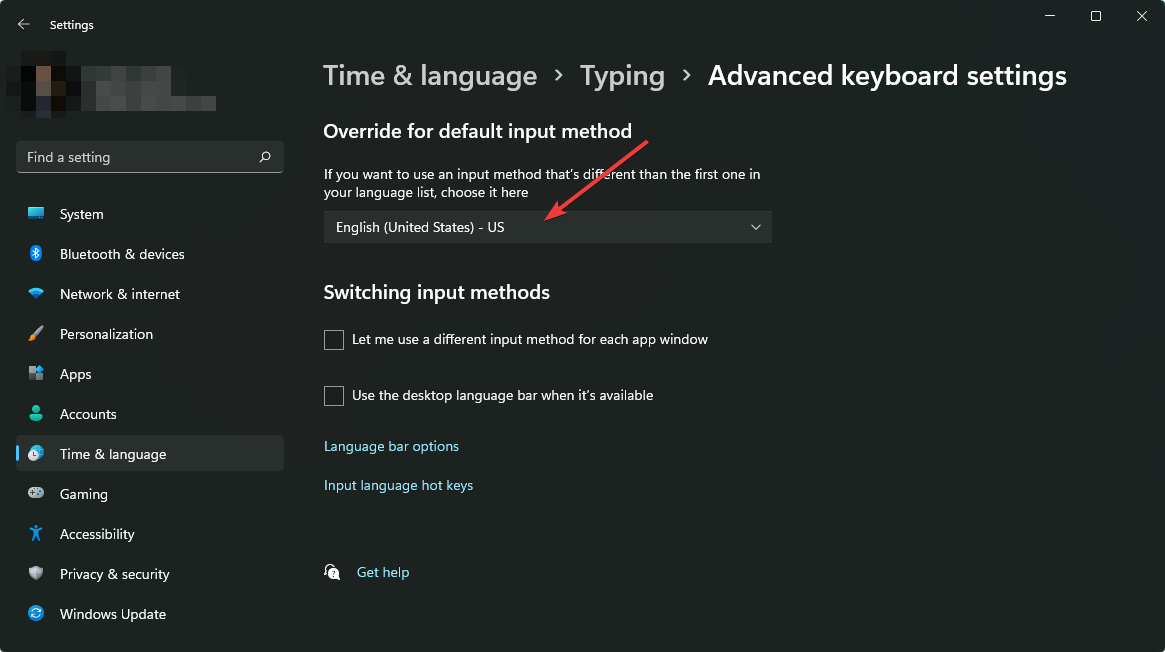The image size is (1165, 652).
Task: Click the Get help link
Action: (383, 573)
